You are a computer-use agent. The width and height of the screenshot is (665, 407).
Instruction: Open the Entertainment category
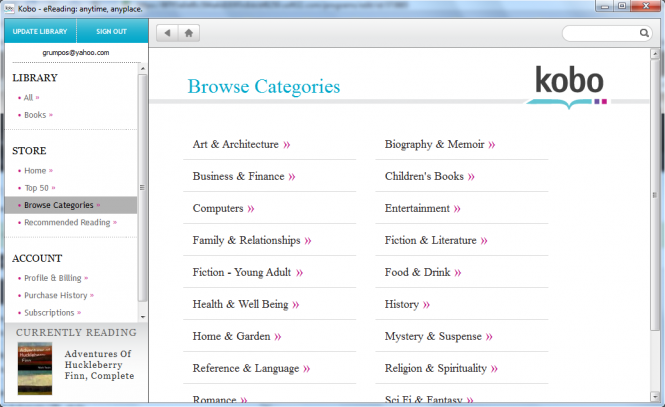422,209
